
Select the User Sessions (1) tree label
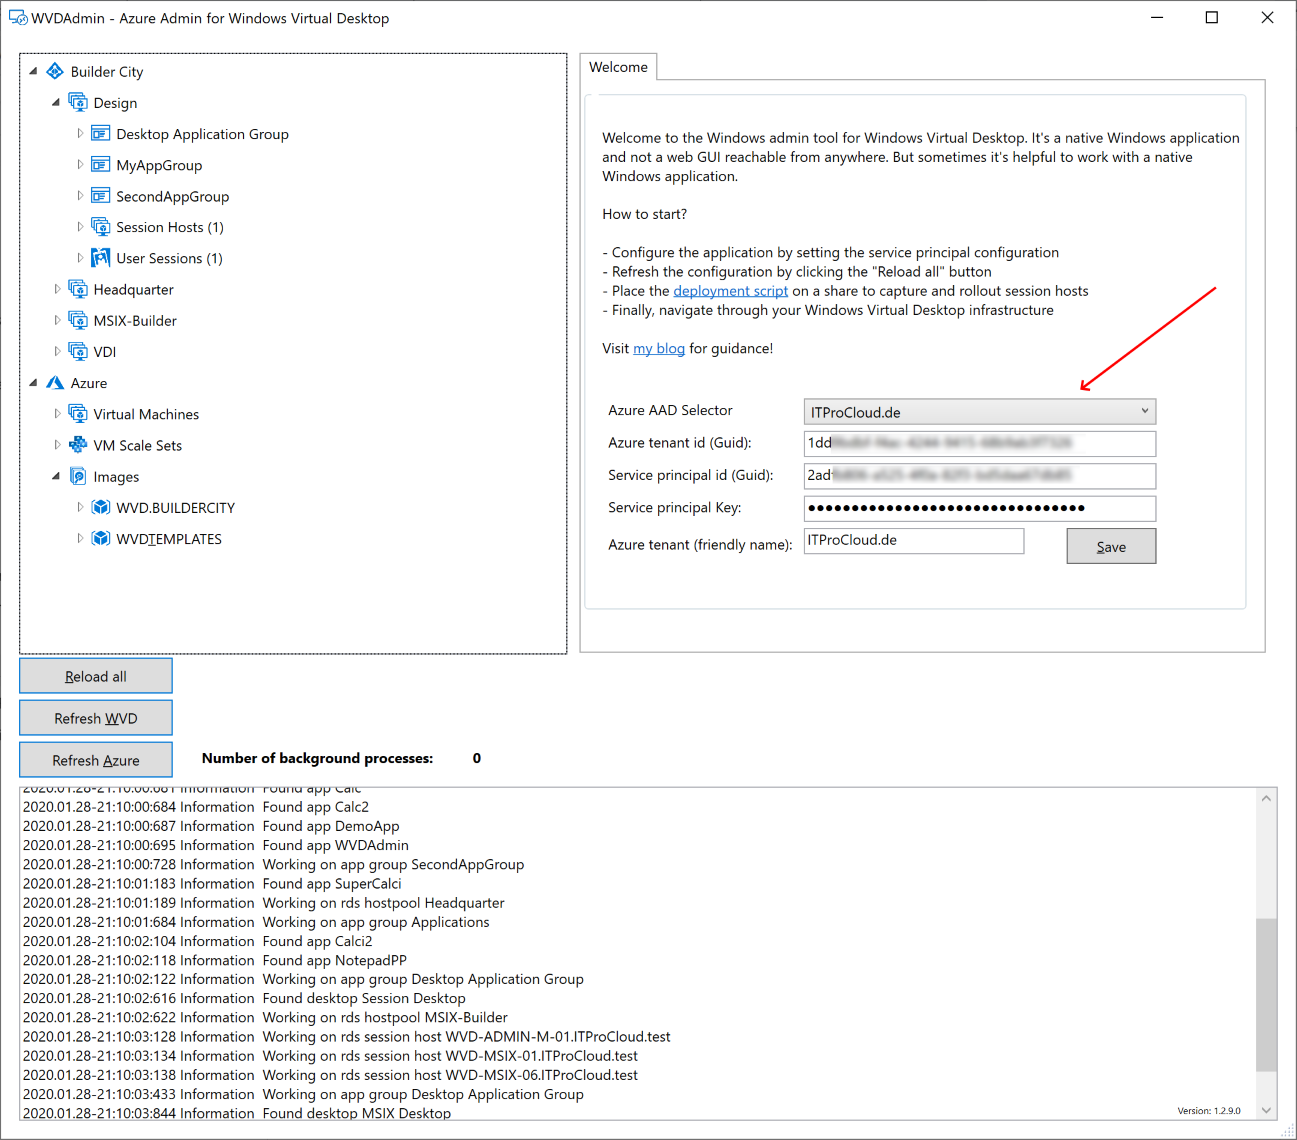click(169, 259)
